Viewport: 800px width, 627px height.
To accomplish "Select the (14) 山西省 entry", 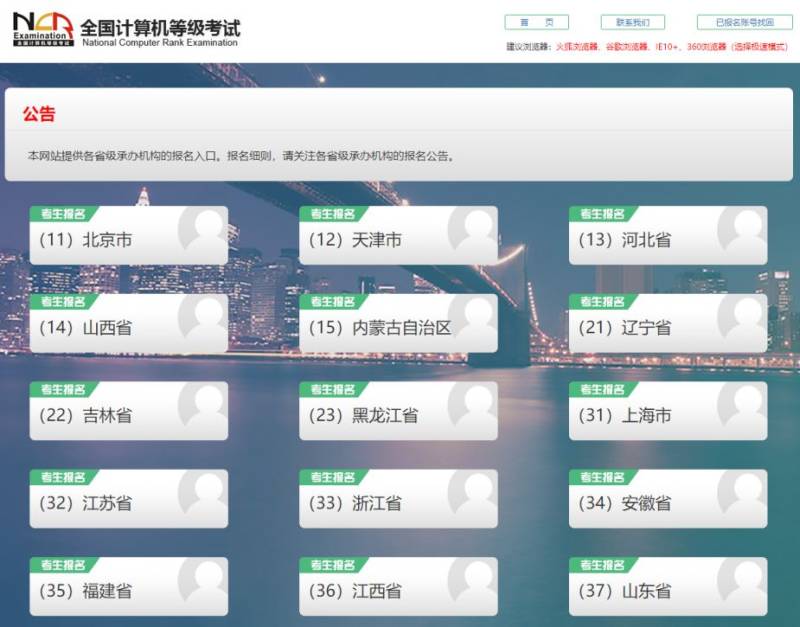I will 129,323.
